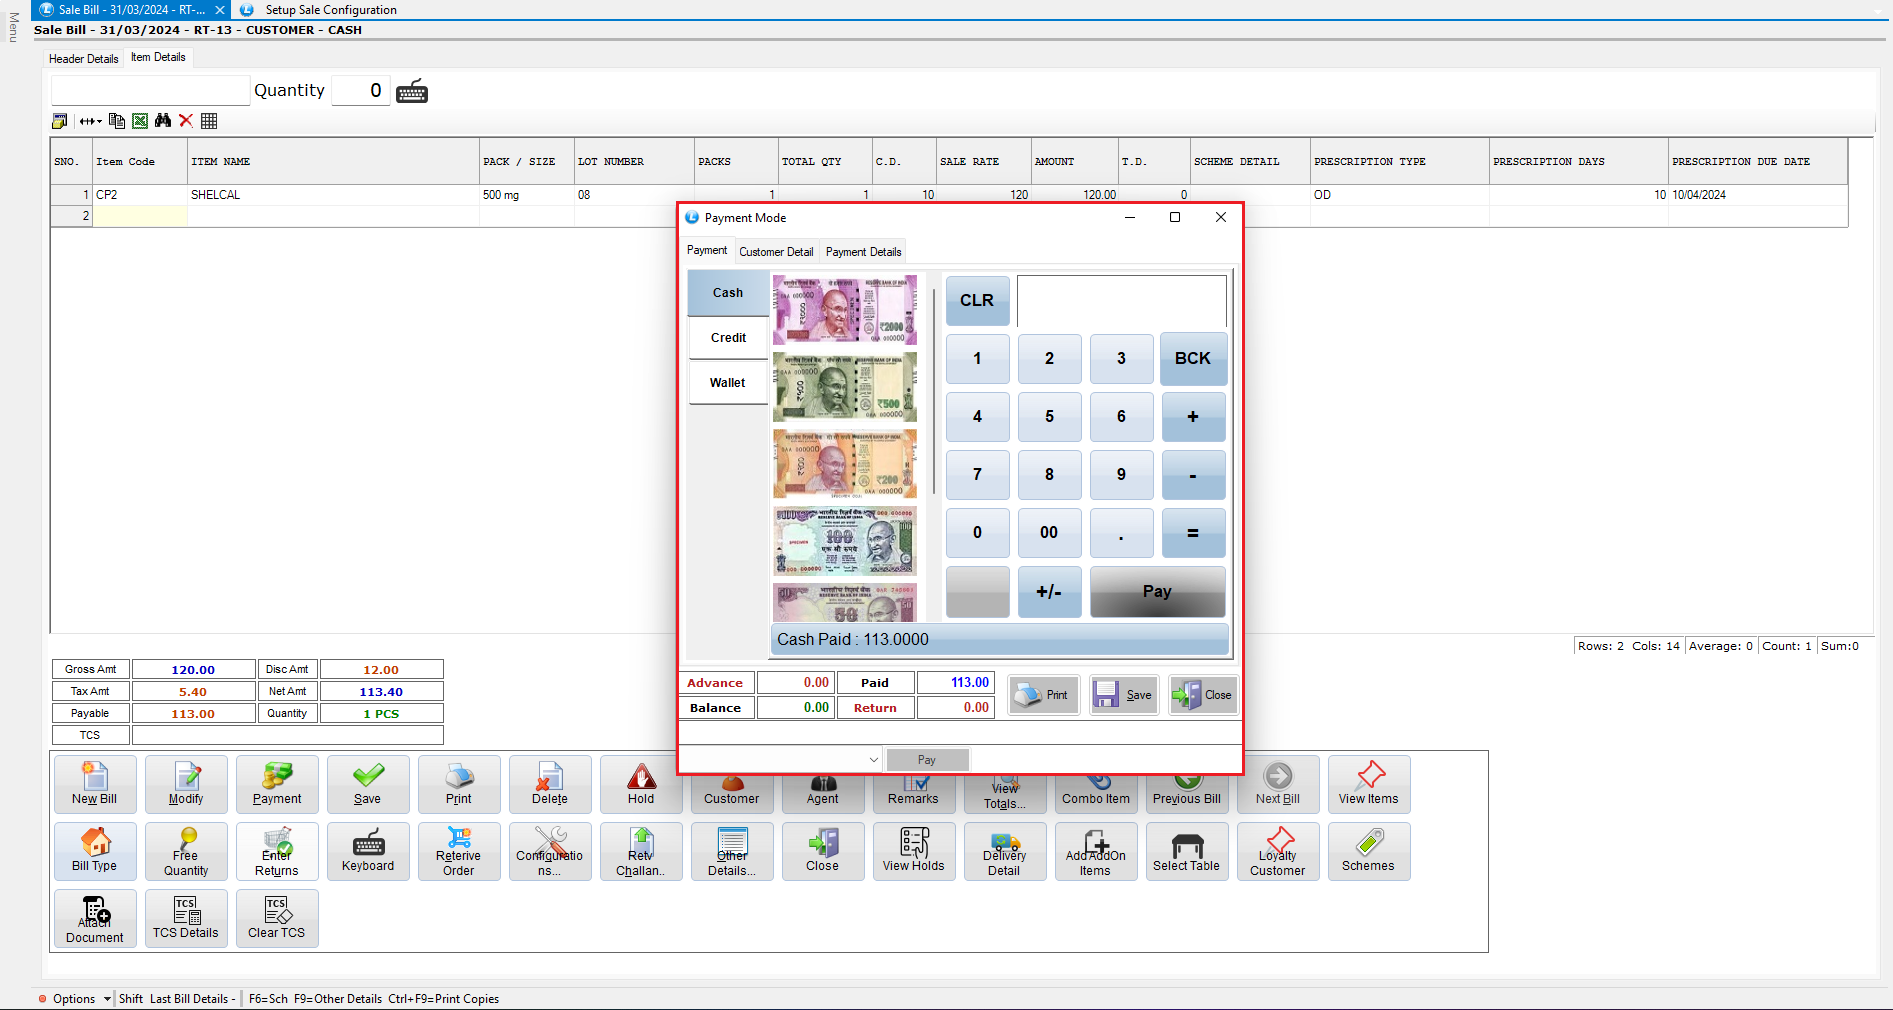Click the Excel export icon in grid toolbar
Screen dimensions: 1893x1010
(x=140, y=121)
